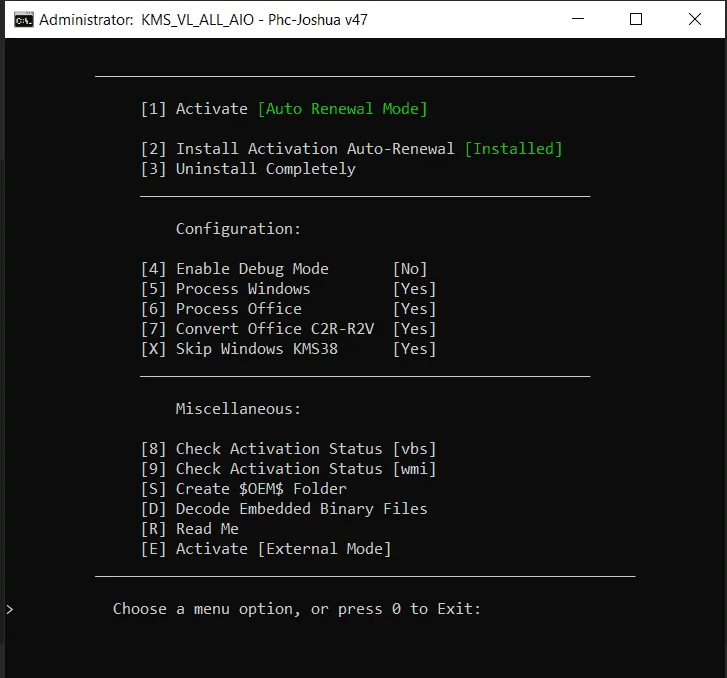
Task: Click the 'Configuration:' heading
Action: pyautogui.click(x=238, y=229)
